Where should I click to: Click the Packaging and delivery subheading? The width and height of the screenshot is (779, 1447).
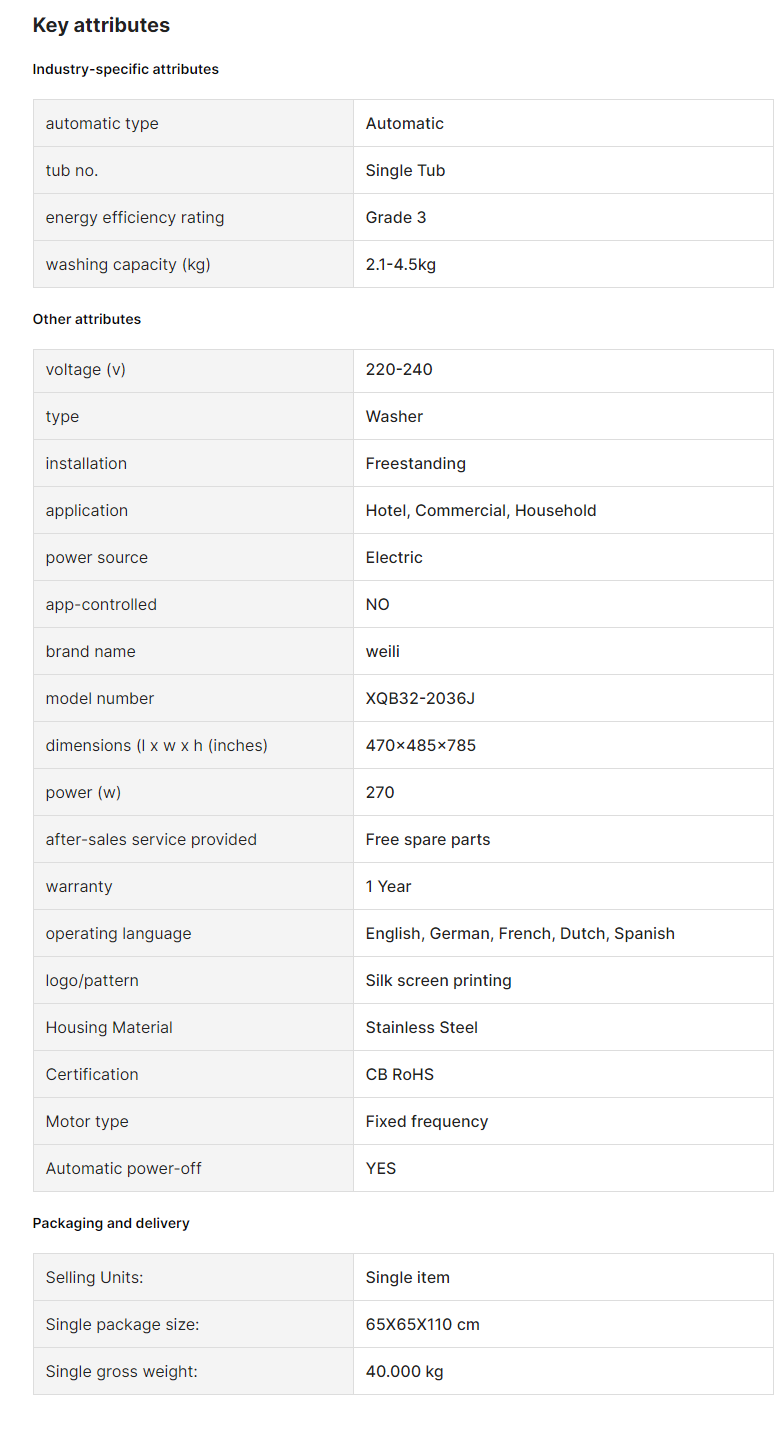point(111,1223)
